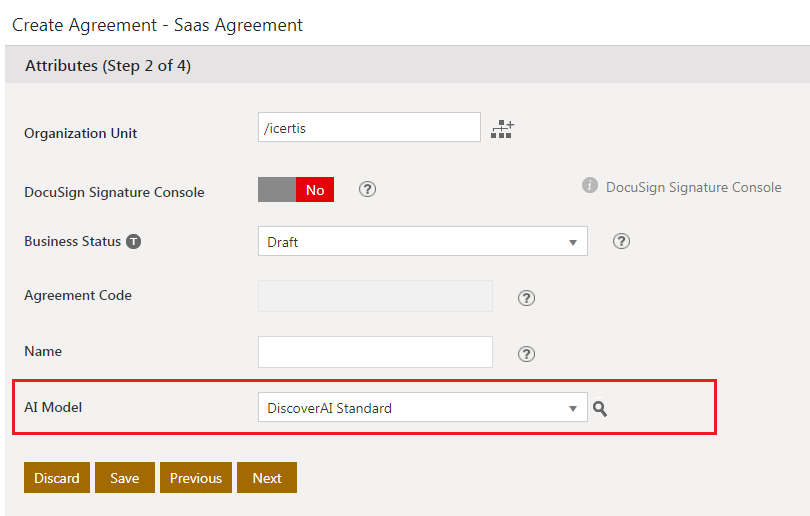The image size is (810, 516).
Task: Click the disabled Agreement Code field
Action: coord(375,296)
